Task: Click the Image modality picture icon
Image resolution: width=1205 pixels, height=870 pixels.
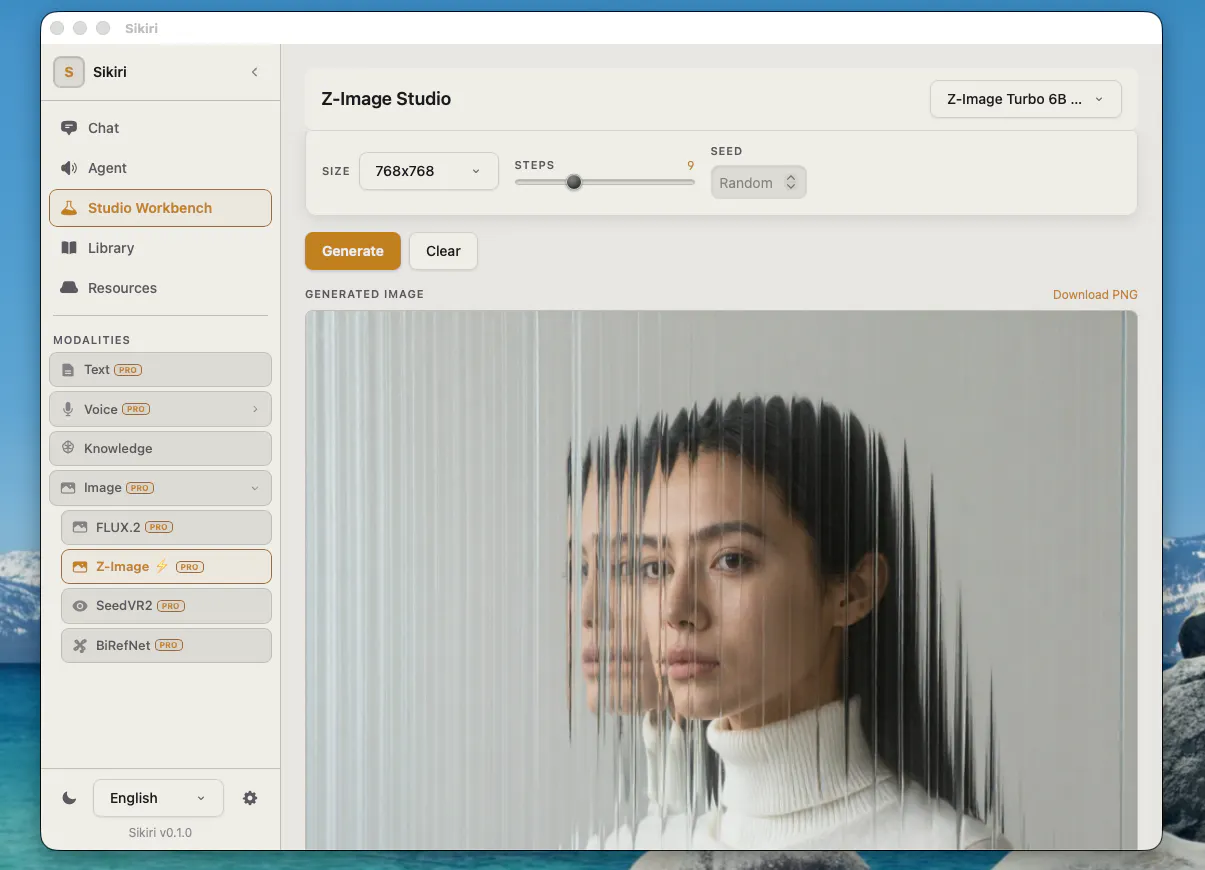Action: 68,488
